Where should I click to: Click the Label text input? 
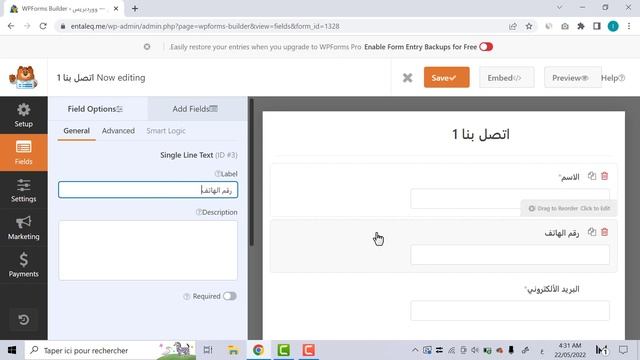(148, 190)
